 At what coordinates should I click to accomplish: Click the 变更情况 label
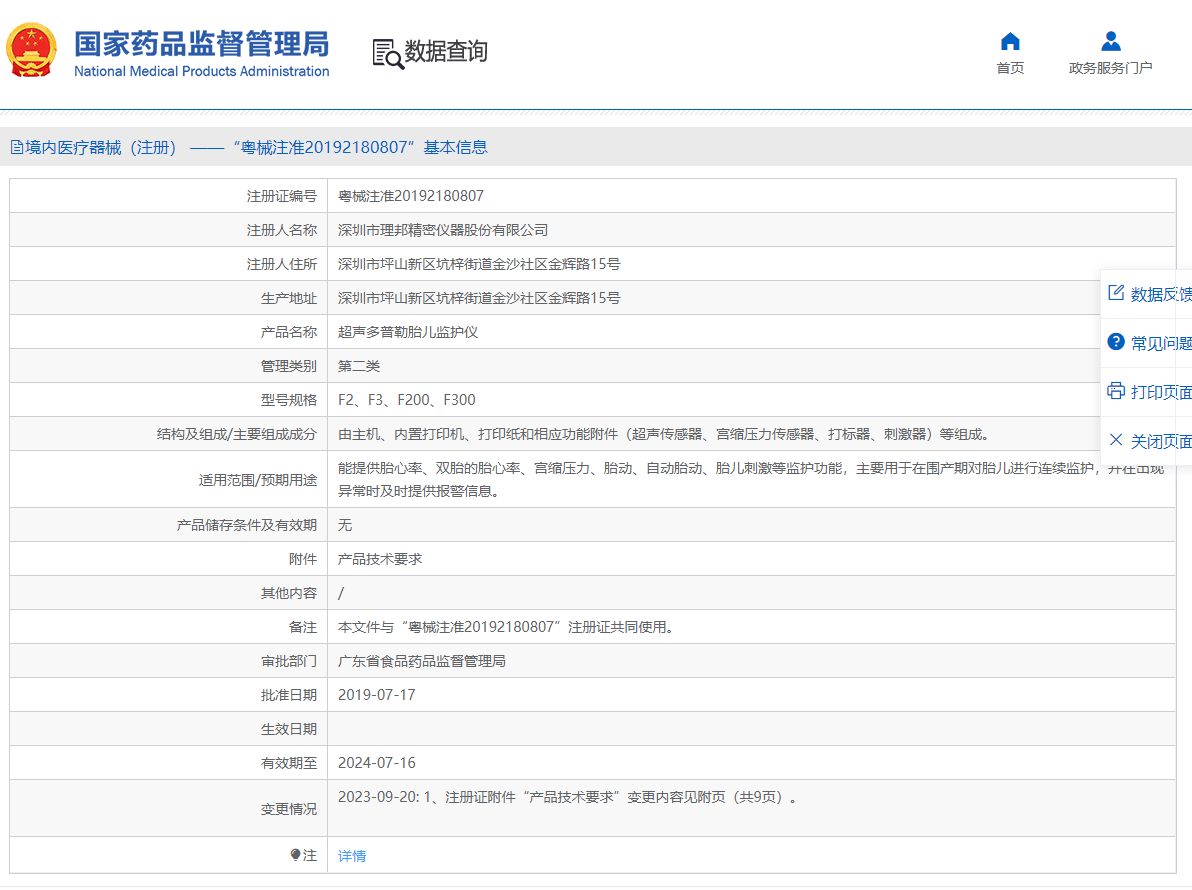(289, 809)
